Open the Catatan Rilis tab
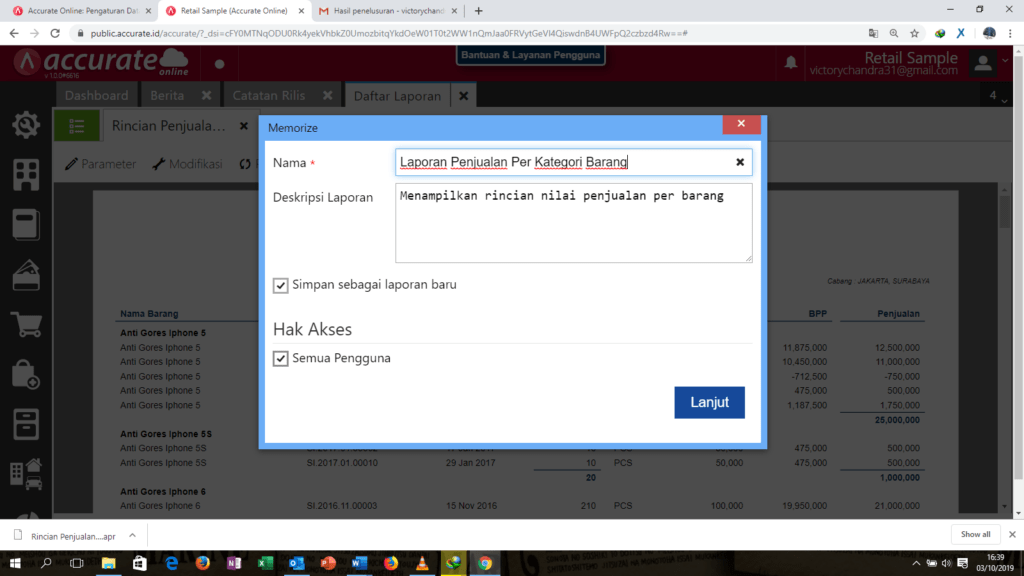This screenshot has width=1024, height=576. [x=269, y=96]
